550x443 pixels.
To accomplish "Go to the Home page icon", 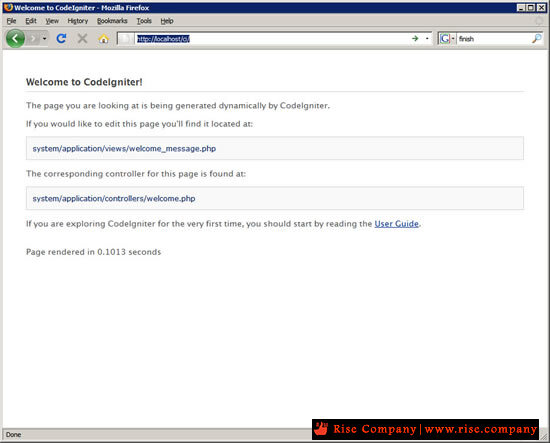I will click(x=103, y=38).
